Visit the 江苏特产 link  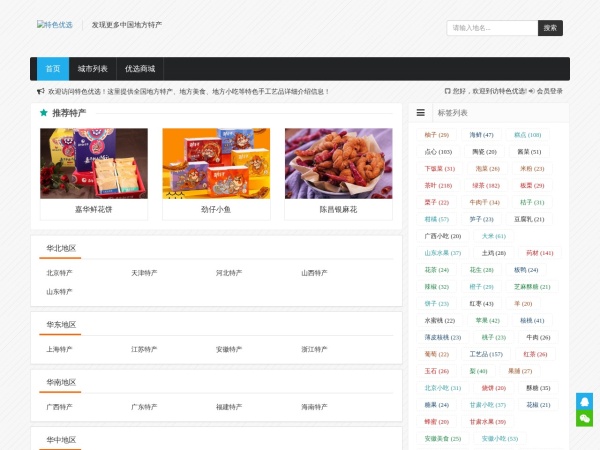[144, 349]
